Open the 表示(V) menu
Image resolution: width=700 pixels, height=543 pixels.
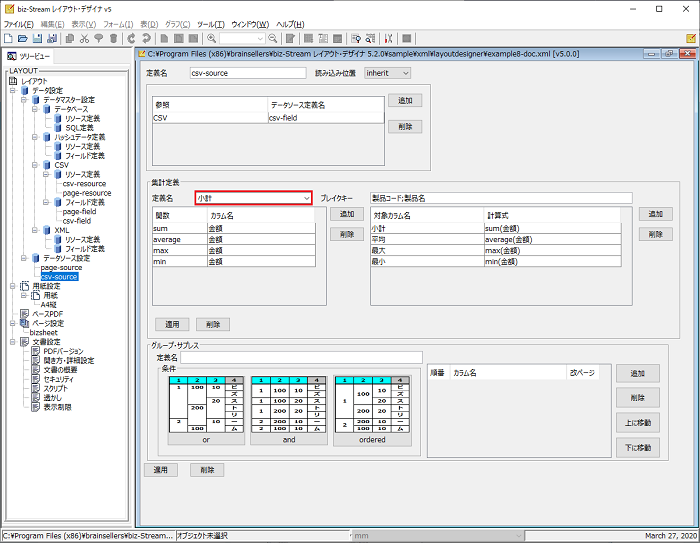83,24
